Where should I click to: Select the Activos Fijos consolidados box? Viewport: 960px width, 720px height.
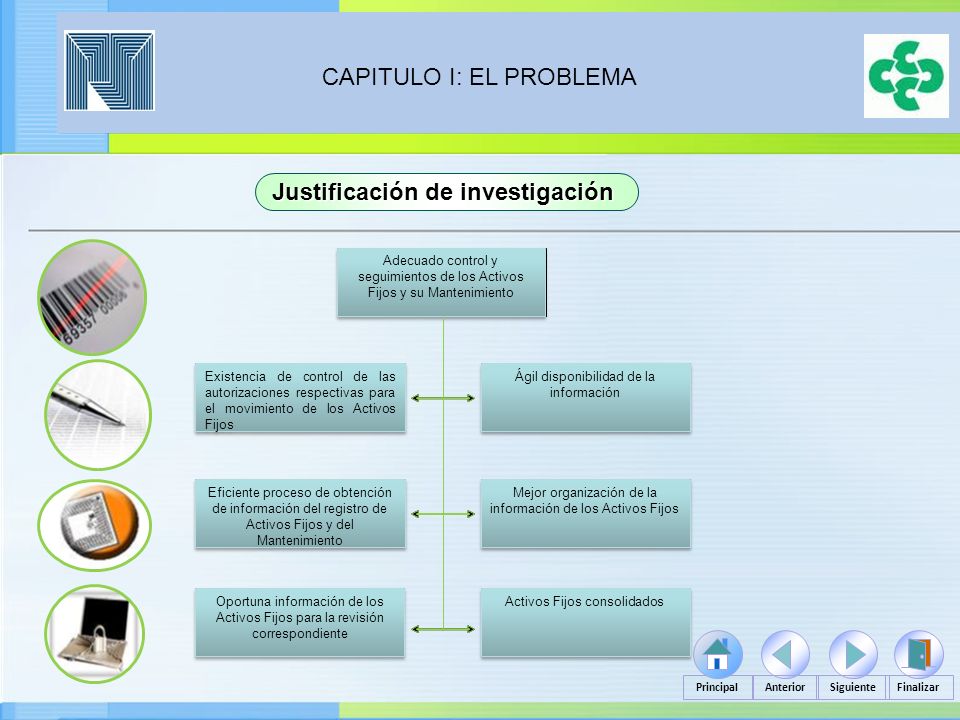pyautogui.click(x=585, y=623)
